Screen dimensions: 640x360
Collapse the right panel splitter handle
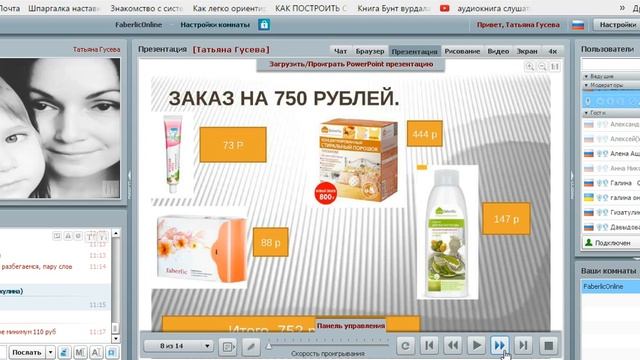click(x=572, y=184)
